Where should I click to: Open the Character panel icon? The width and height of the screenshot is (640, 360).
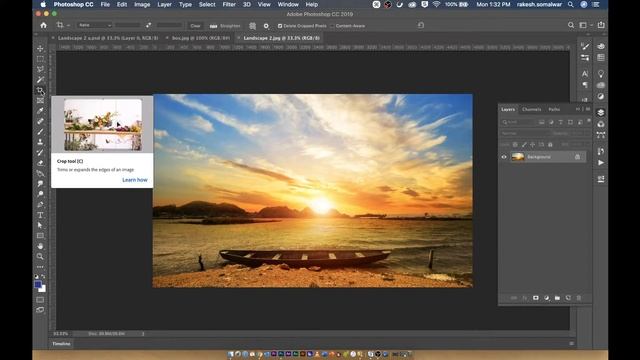585,74
